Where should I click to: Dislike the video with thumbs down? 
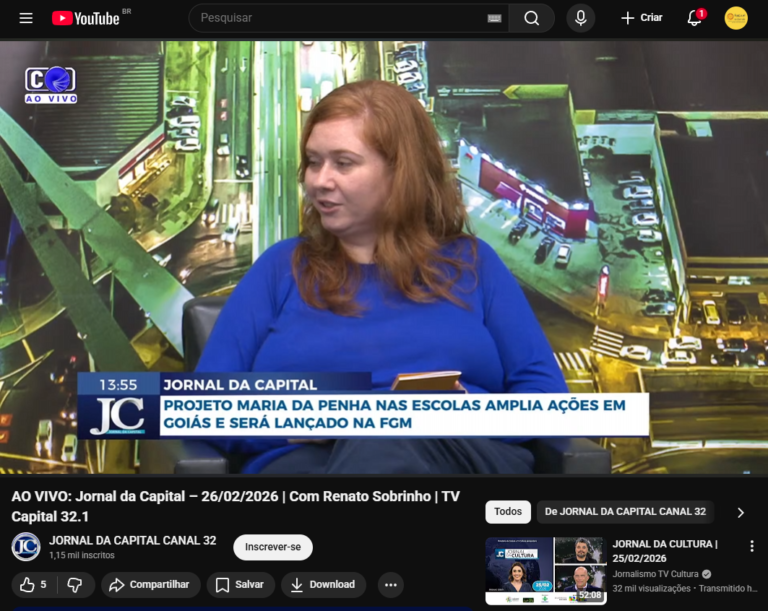[x=77, y=585]
